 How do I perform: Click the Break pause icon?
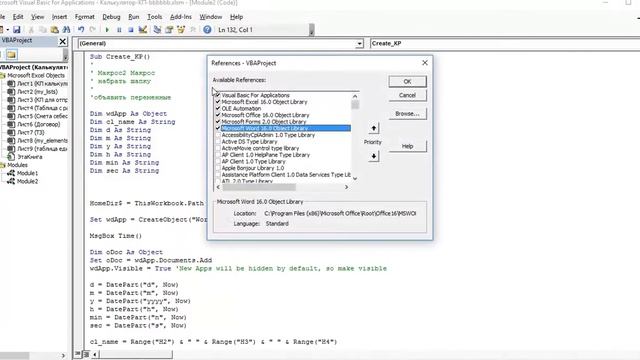tap(119, 30)
